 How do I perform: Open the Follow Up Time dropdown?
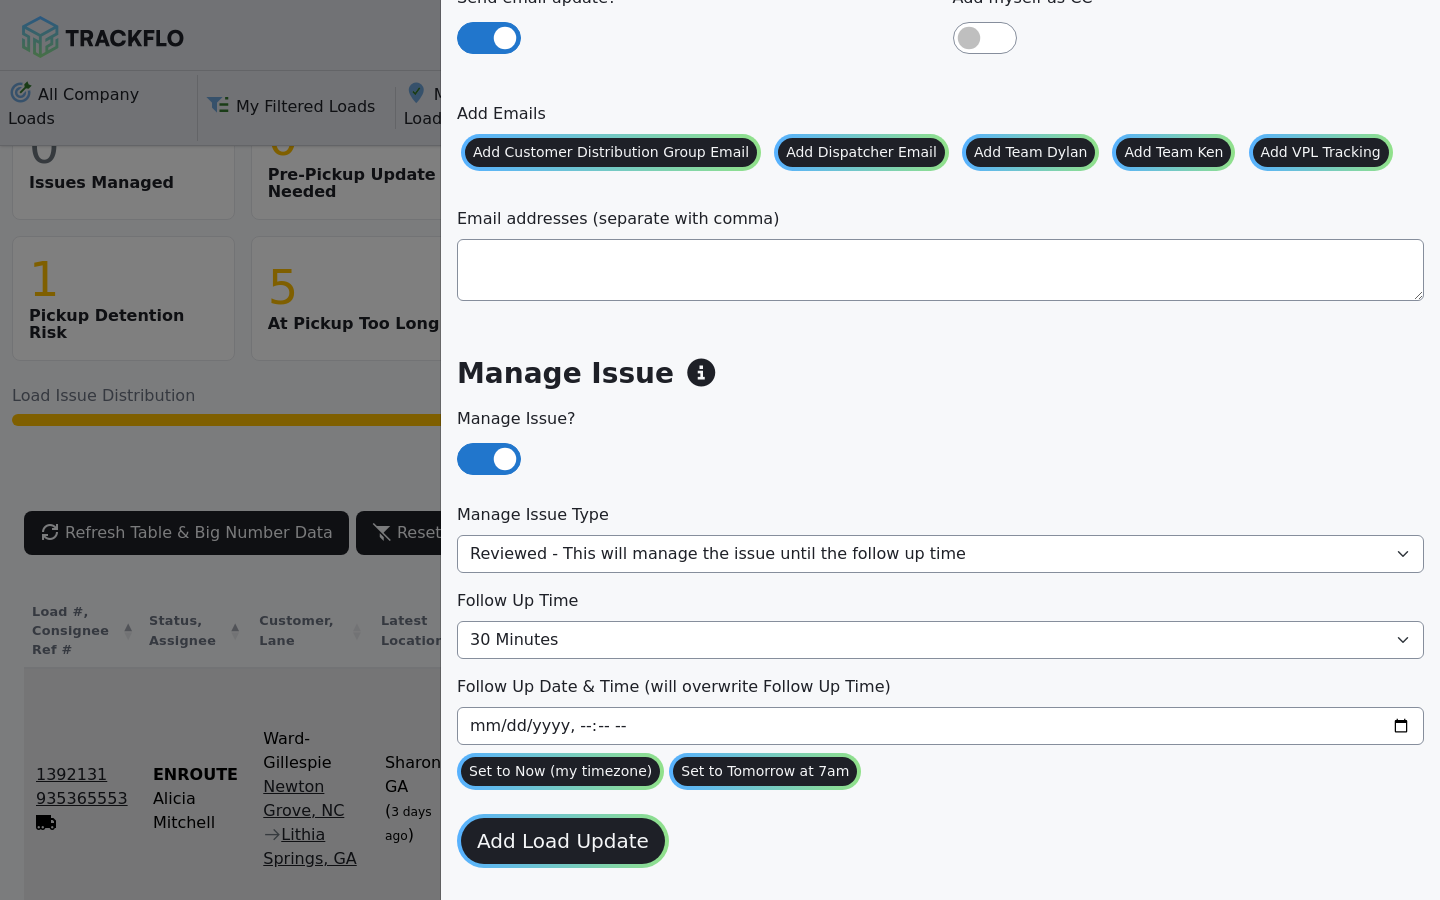tap(940, 640)
